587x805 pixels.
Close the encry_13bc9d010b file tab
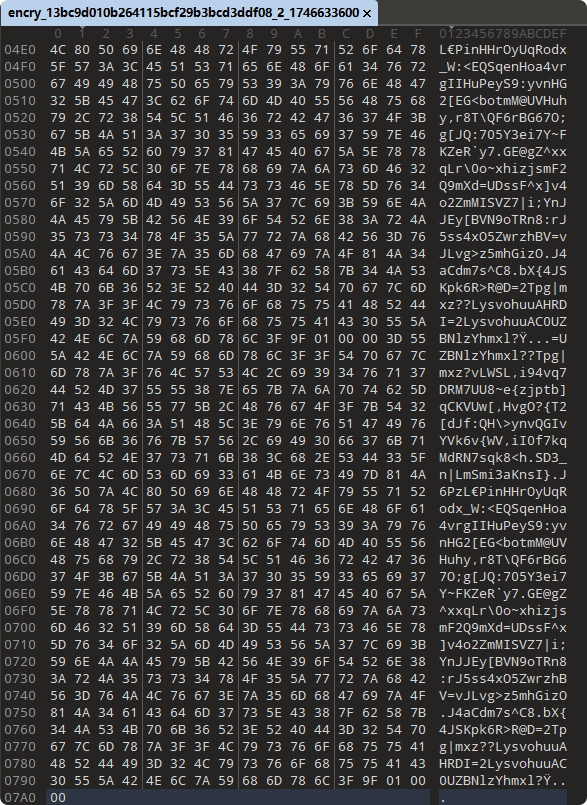click(x=367, y=13)
